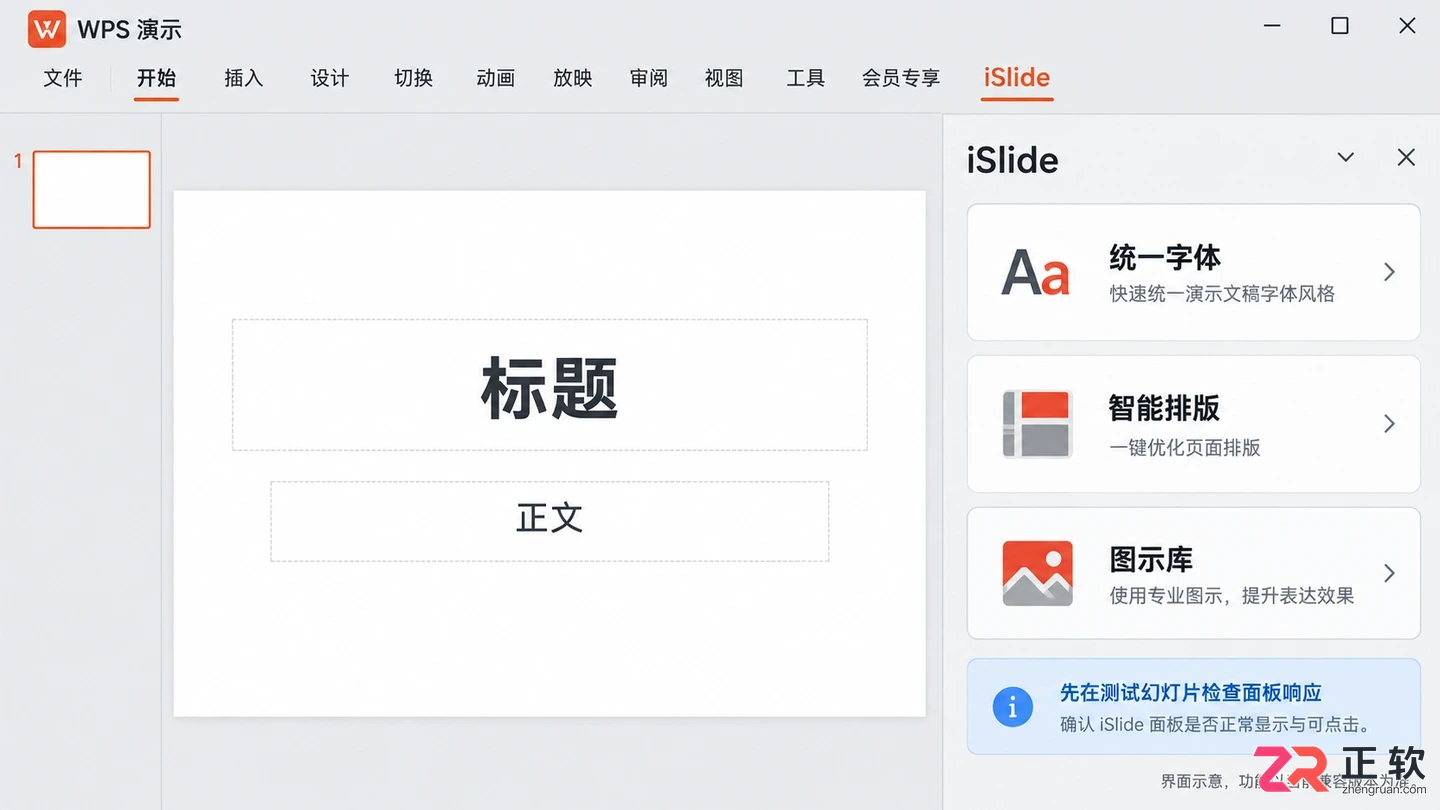The image size is (1440, 810).
Task: Click the text 确认 iSlide 面板是否正常显示与可点击。
Action: coord(1216,724)
